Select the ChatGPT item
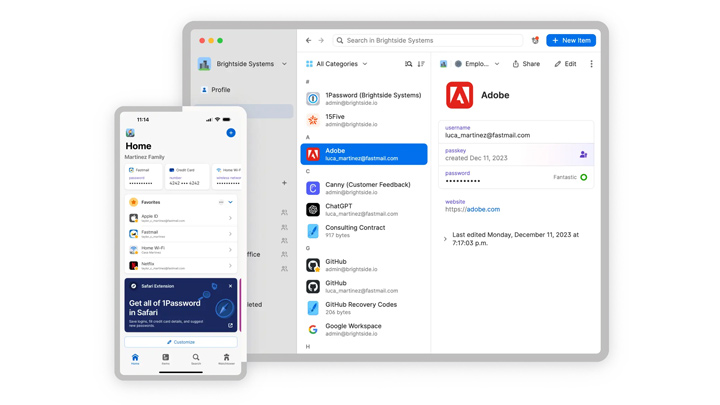720x405 pixels. pyautogui.click(x=364, y=210)
